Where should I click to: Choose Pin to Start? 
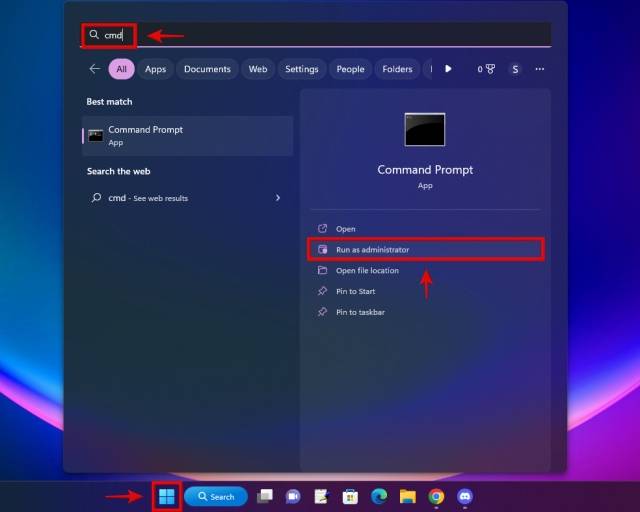(425, 291)
